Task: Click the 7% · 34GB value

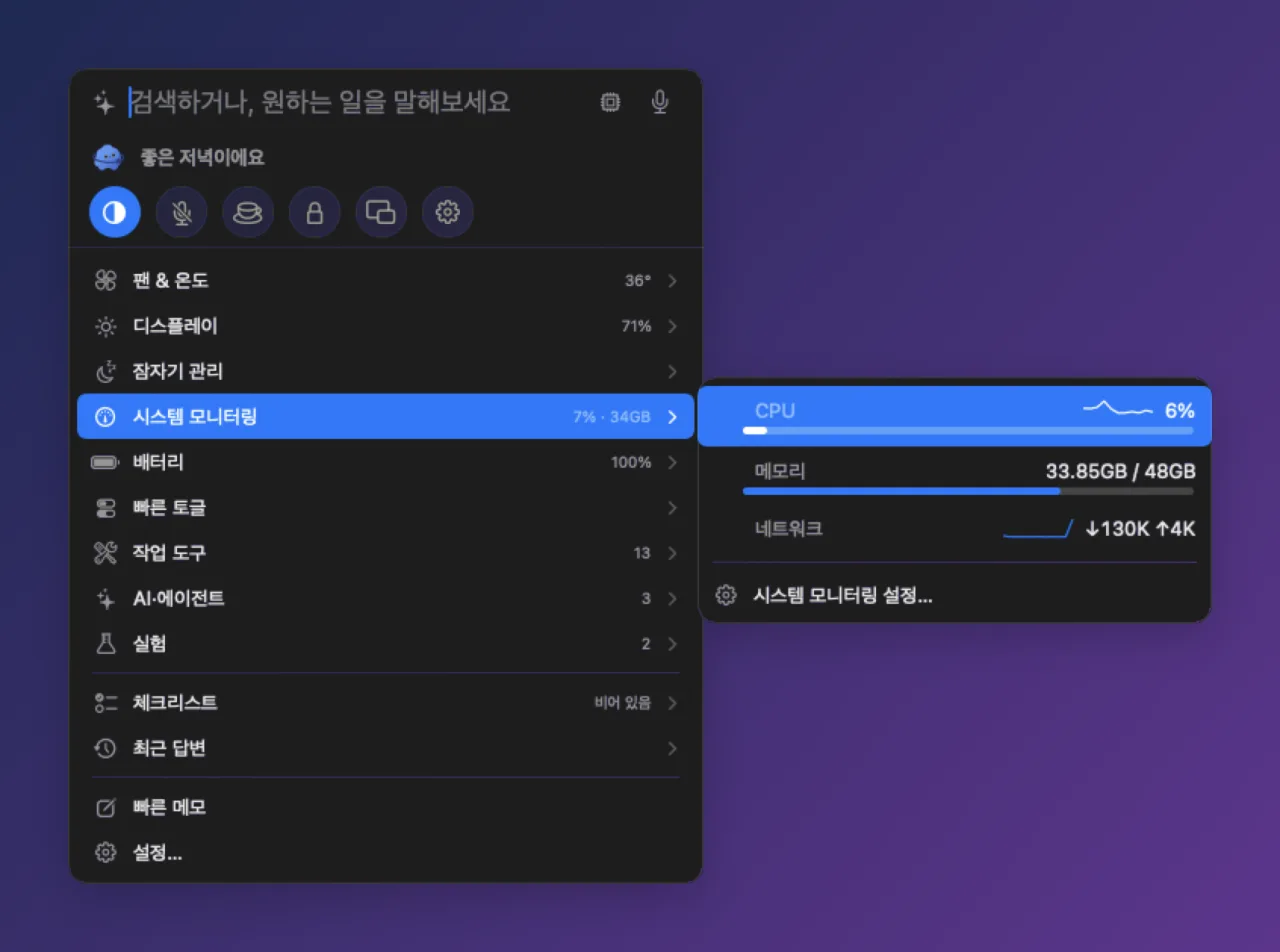Action: (612, 417)
